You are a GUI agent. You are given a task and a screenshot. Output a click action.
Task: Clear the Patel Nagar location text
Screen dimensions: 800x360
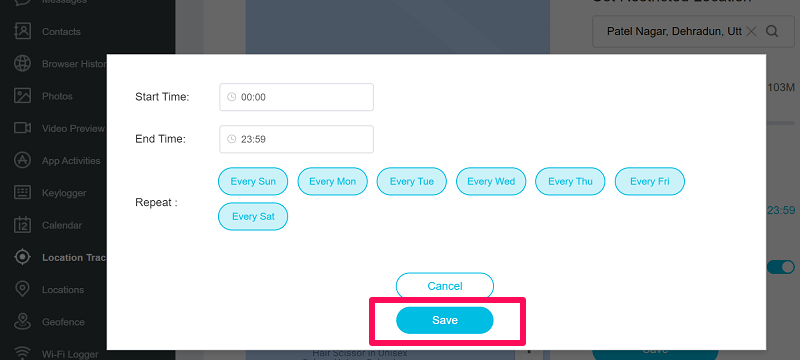point(751,32)
